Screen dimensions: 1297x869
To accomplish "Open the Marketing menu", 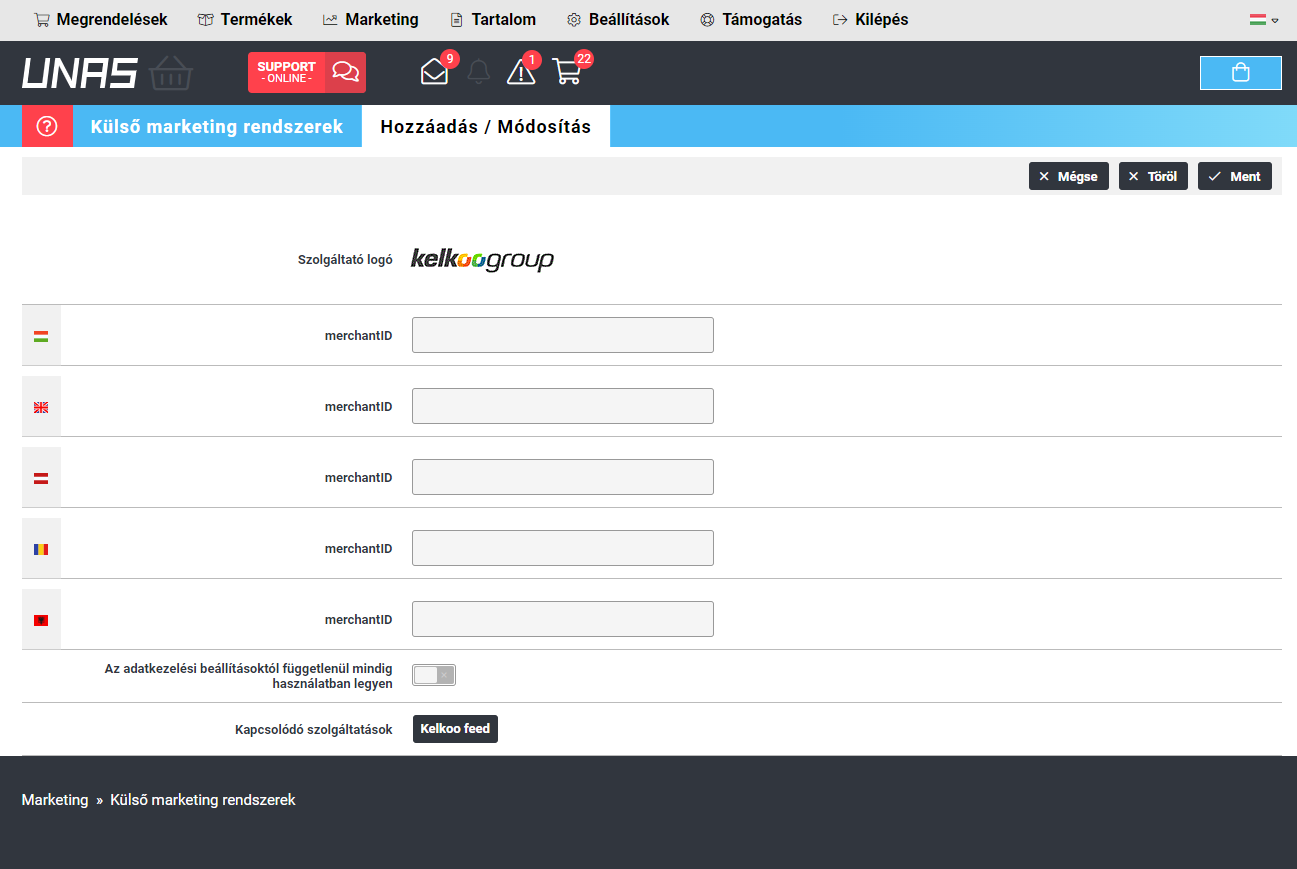I will point(370,20).
